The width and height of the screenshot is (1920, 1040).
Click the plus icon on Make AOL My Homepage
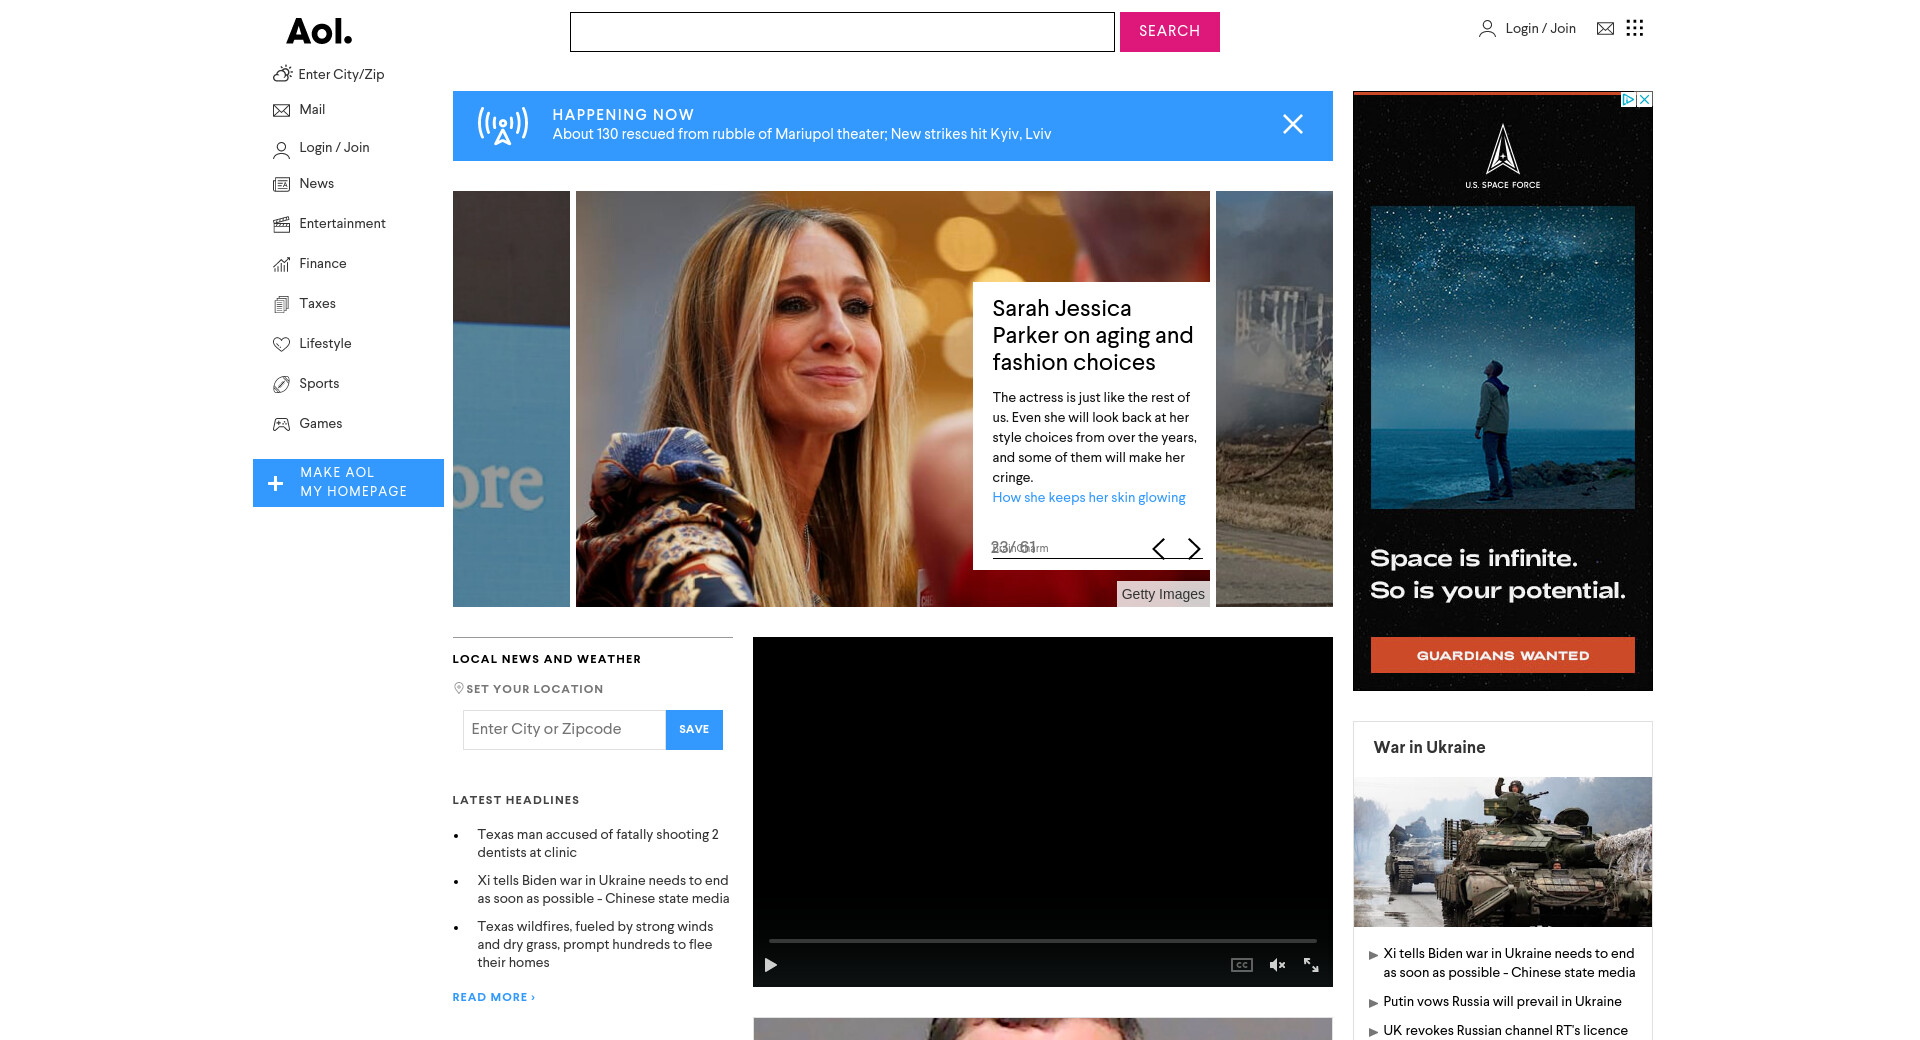click(276, 483)
